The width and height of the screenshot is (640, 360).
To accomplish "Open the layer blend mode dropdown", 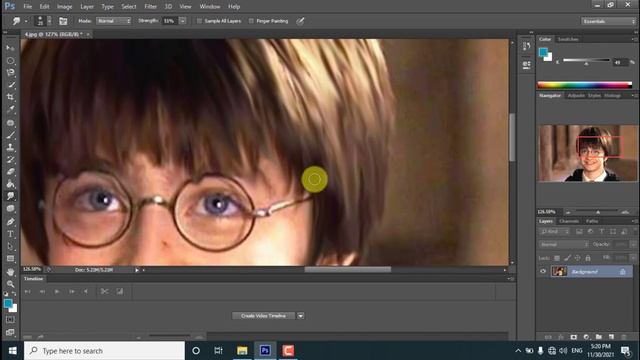I will point(564,244).
